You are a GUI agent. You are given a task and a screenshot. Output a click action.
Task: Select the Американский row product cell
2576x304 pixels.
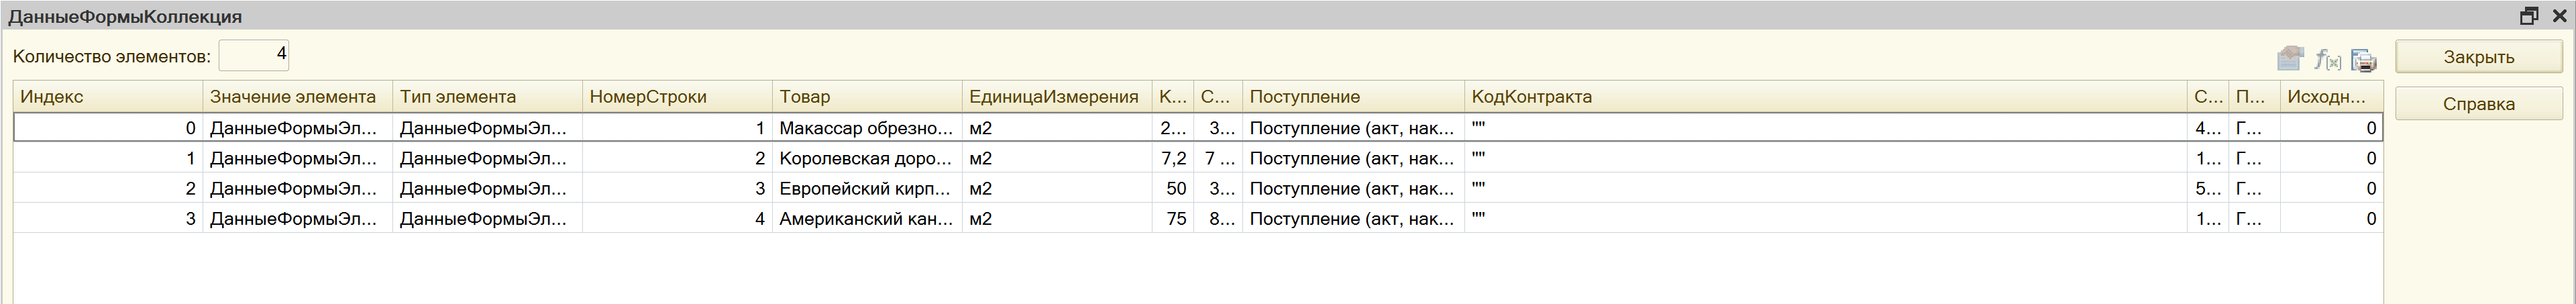[x=867, y=218]
